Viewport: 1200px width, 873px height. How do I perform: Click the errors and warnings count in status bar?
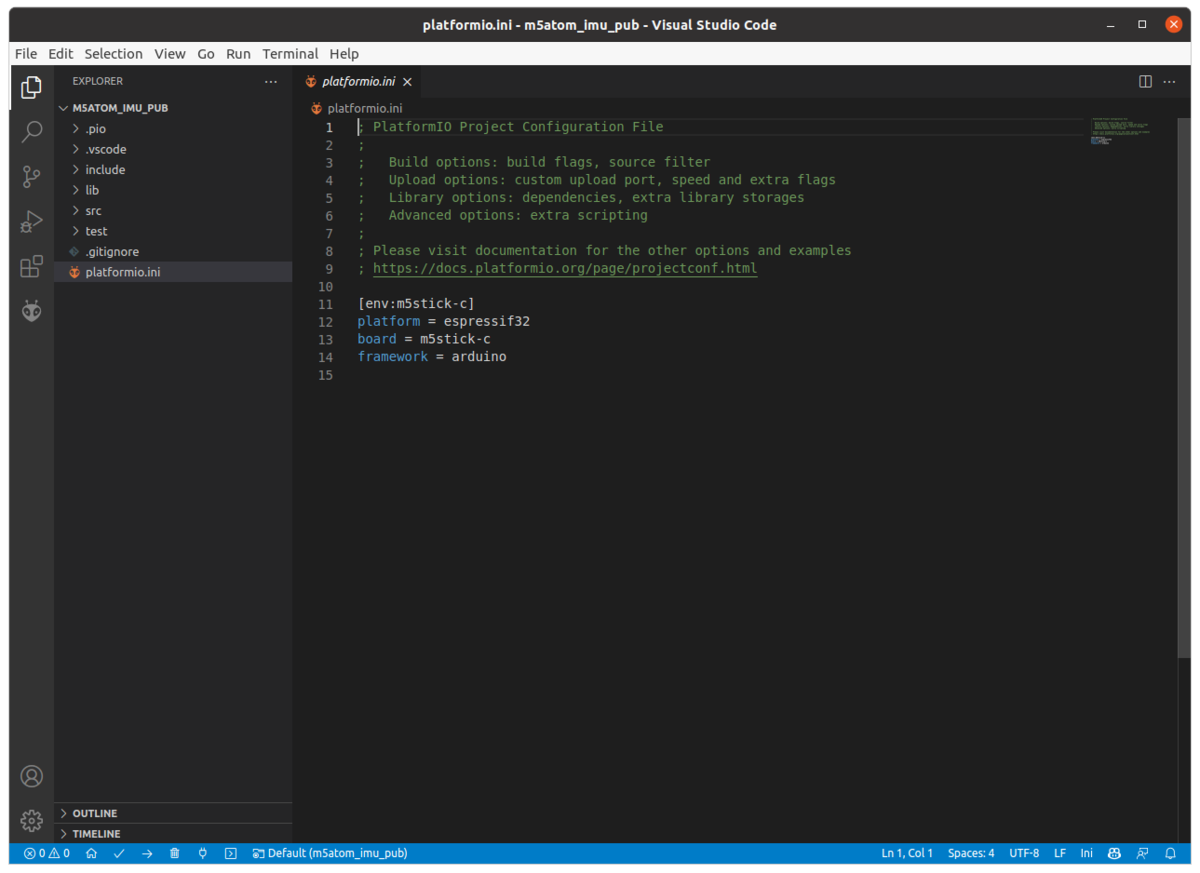47,853
